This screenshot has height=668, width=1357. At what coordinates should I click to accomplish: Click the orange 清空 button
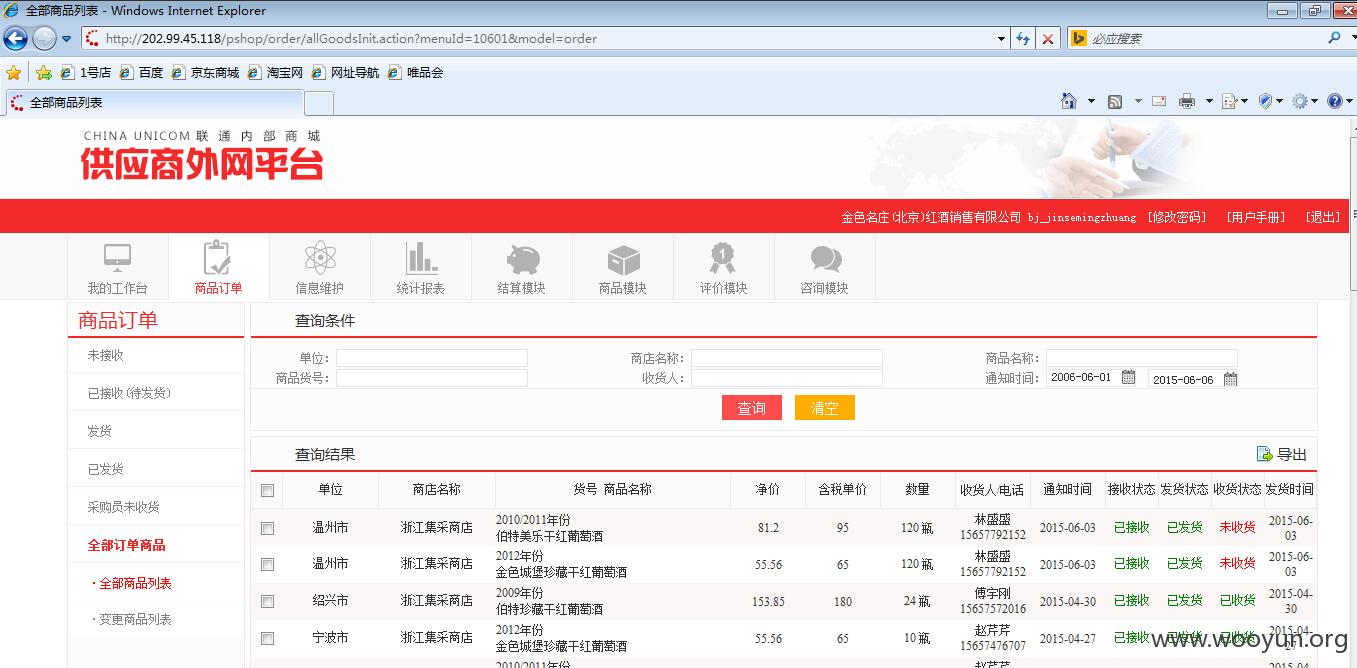(825, 408)
